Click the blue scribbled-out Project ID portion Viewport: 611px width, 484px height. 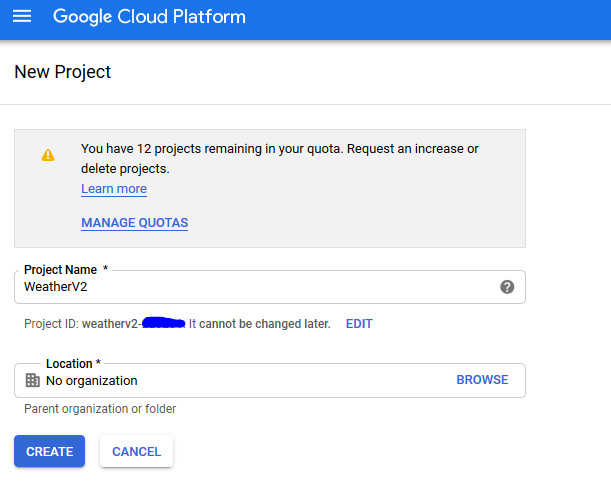click(163, 323)
